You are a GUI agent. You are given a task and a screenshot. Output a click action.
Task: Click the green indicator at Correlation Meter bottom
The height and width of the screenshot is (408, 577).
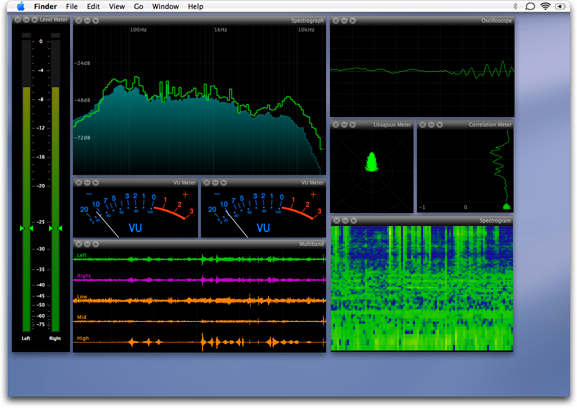(507, 206)
